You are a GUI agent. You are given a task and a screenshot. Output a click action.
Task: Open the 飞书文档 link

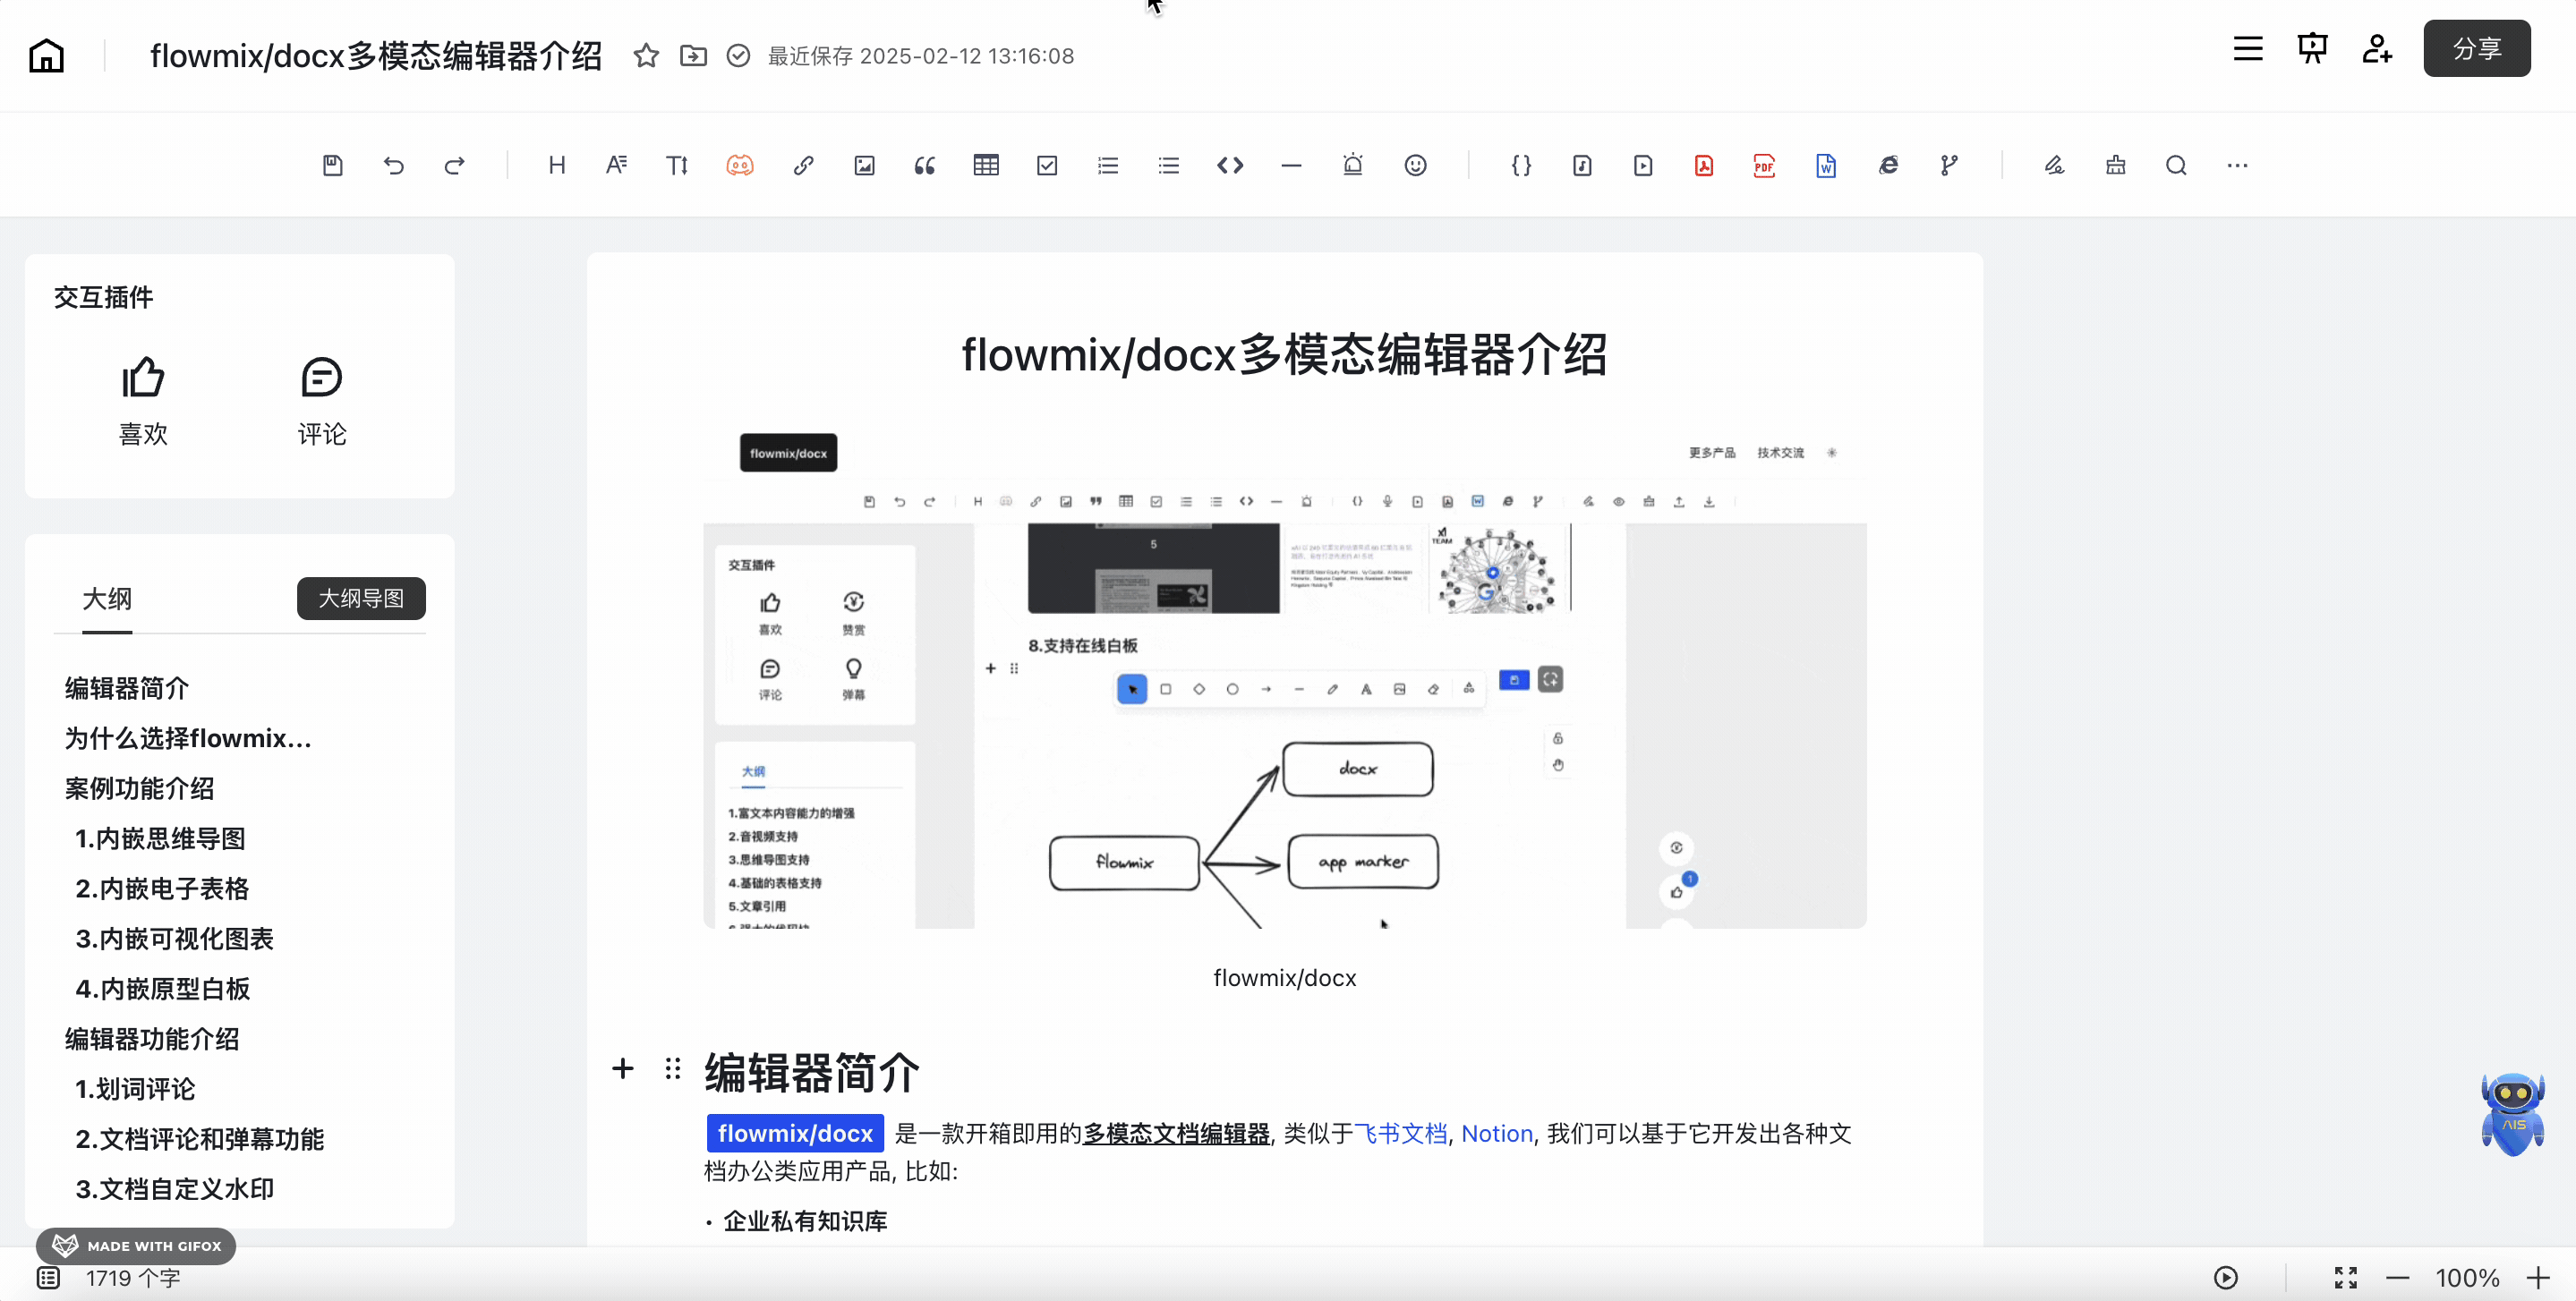pyautogui.click(x=1400, y=1133)
